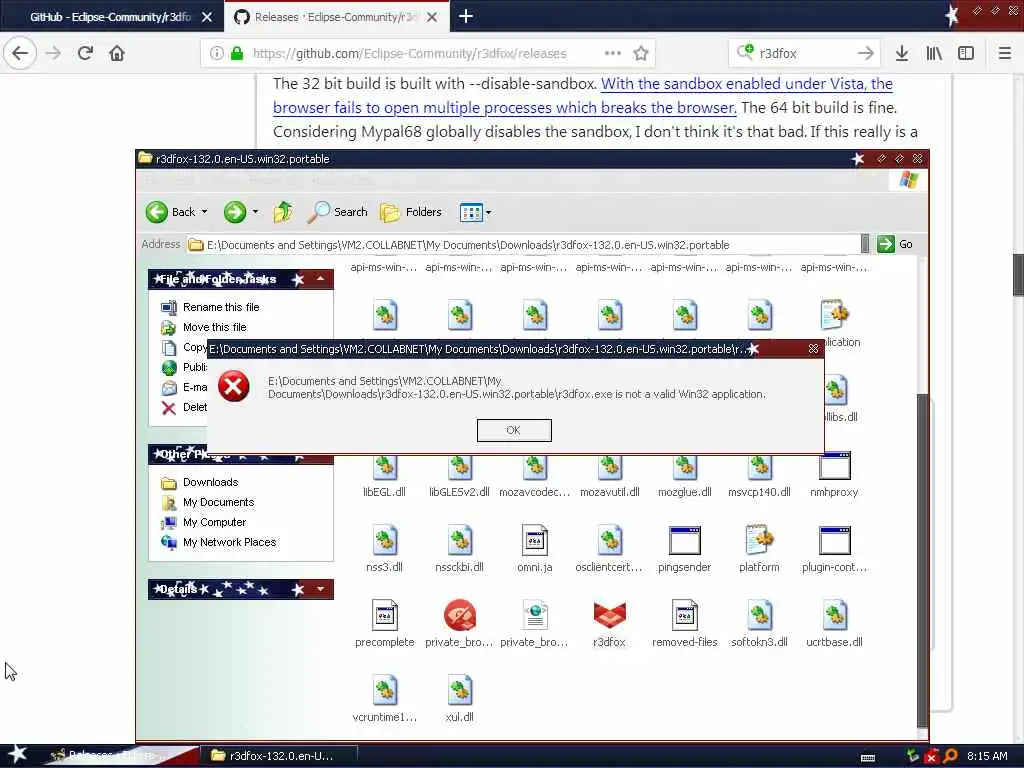Select softokn3.dll file
The width and height of the screenshot is (1024, 768).
pos(760,624)
